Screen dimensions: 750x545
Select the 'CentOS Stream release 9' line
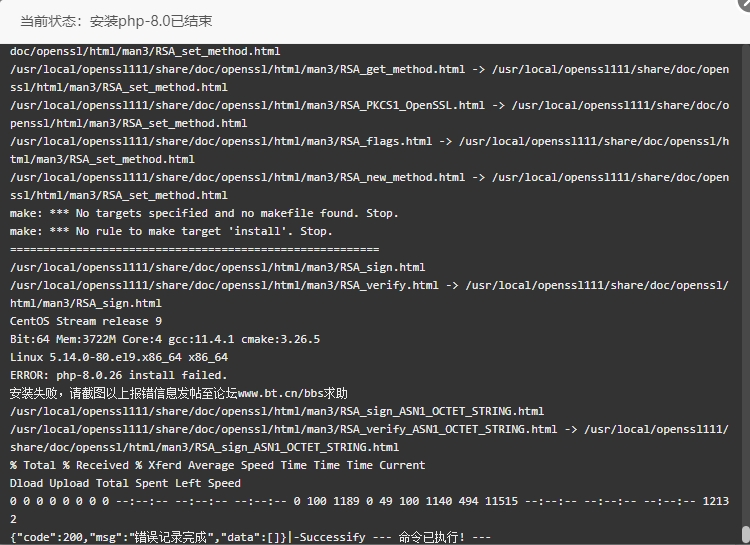pyautogui.click(x=86, y=321)
